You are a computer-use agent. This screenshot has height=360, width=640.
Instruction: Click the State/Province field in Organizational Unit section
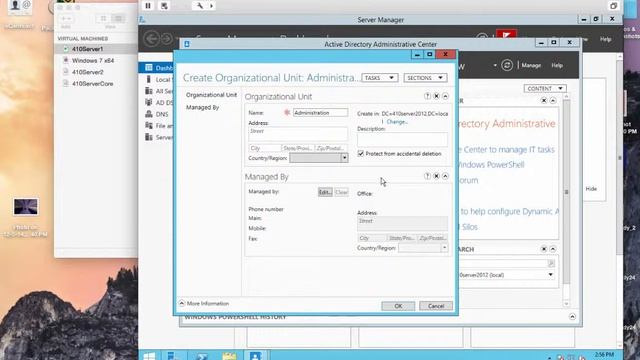(x=298, y=148)
